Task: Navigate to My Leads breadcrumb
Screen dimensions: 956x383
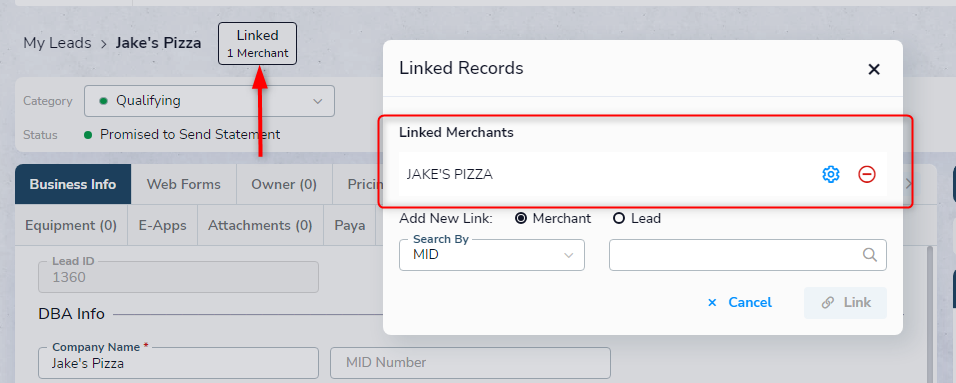Action: pos(57,43)
